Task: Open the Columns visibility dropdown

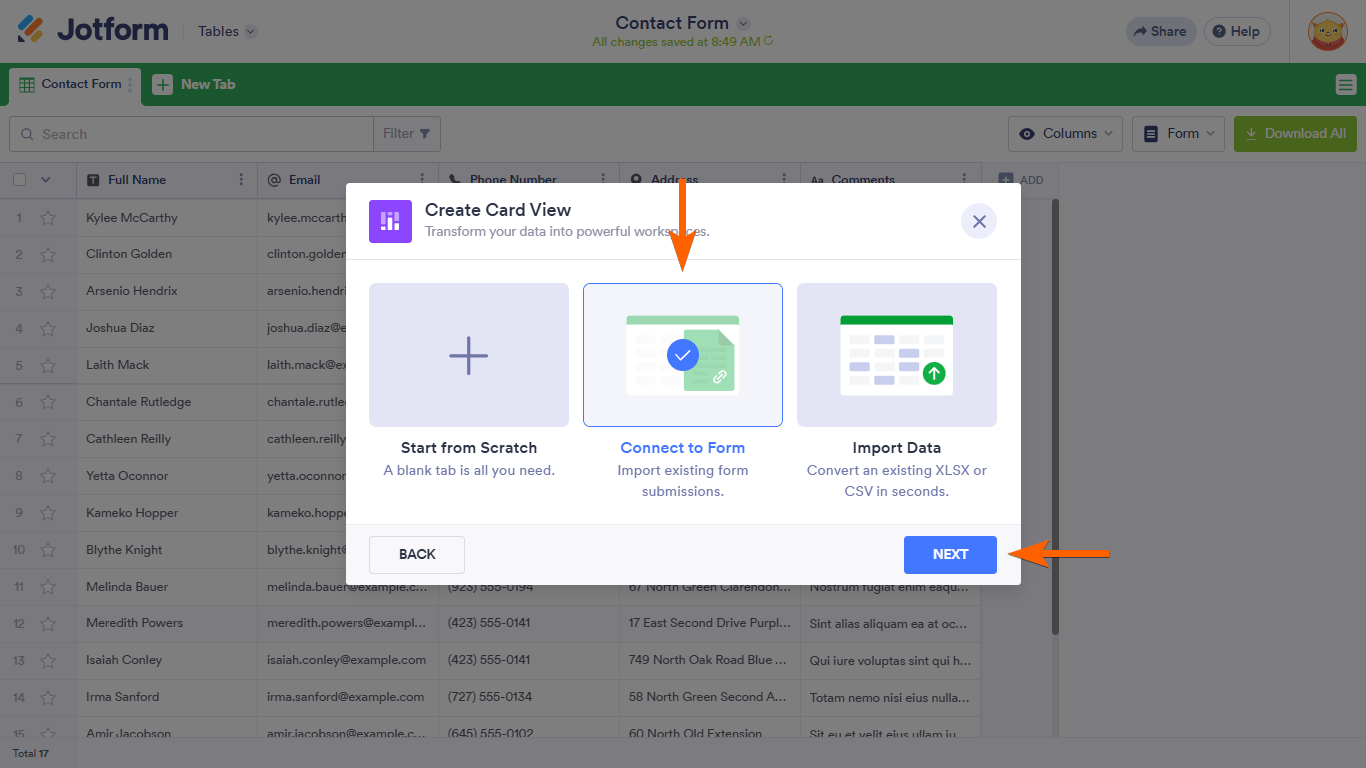Action: click(x=1065, y=134)
